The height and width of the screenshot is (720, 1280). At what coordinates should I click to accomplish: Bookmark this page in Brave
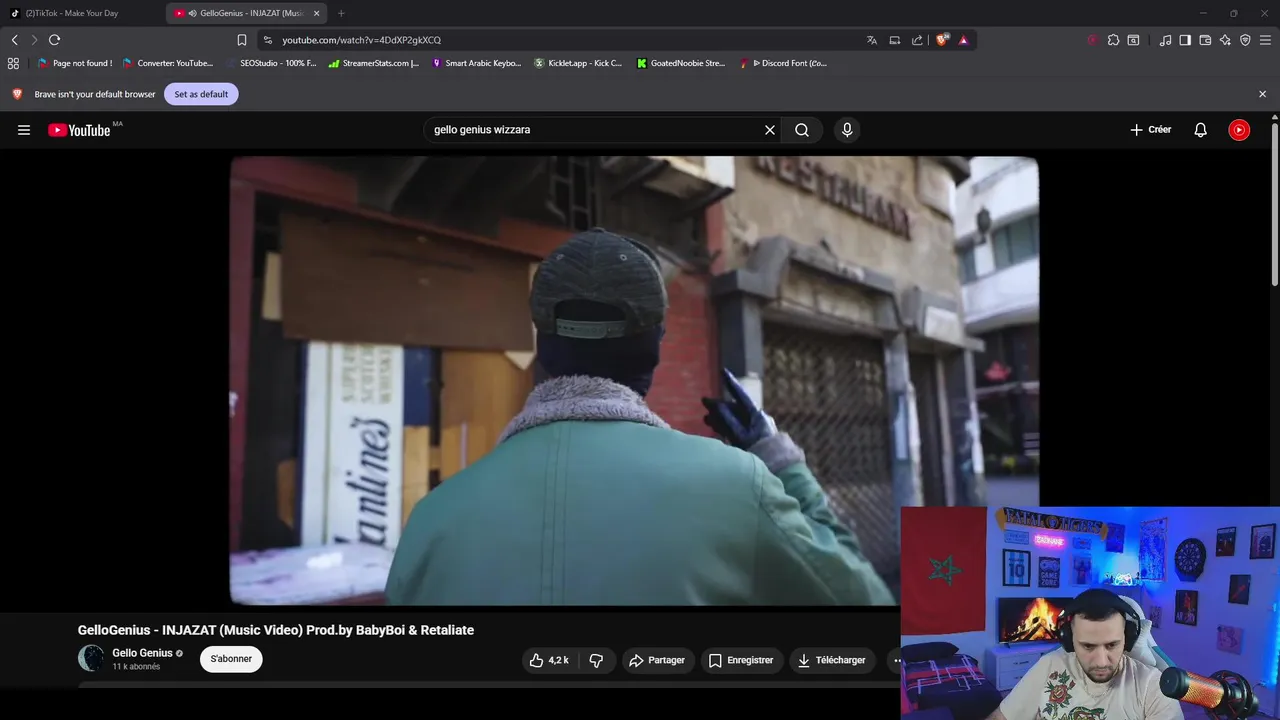pos(242,40)
